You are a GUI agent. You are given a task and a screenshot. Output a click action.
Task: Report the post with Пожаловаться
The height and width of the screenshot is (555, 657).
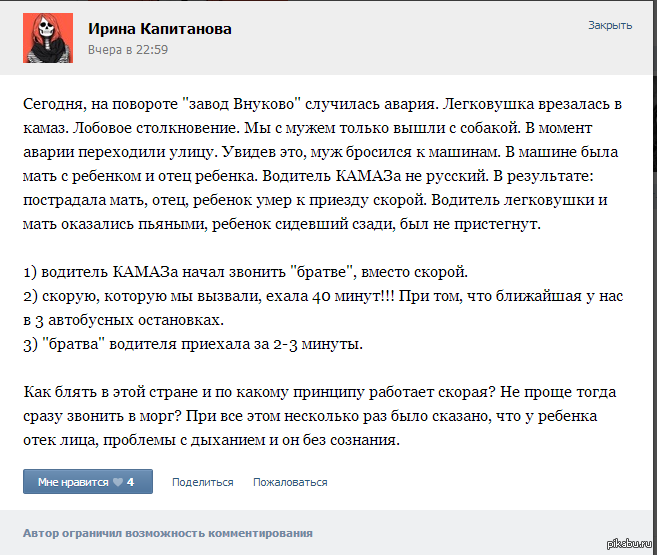pyautogui.click(x=290, y=482)
